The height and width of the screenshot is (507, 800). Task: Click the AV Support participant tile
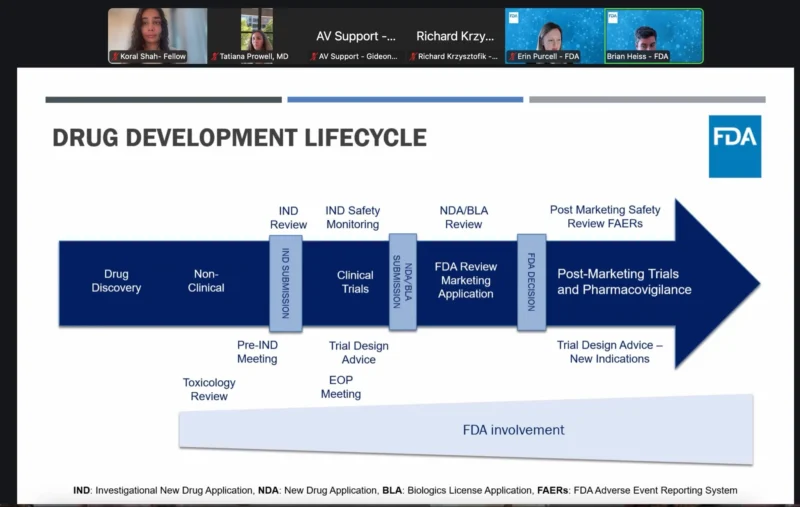(356, 36)
